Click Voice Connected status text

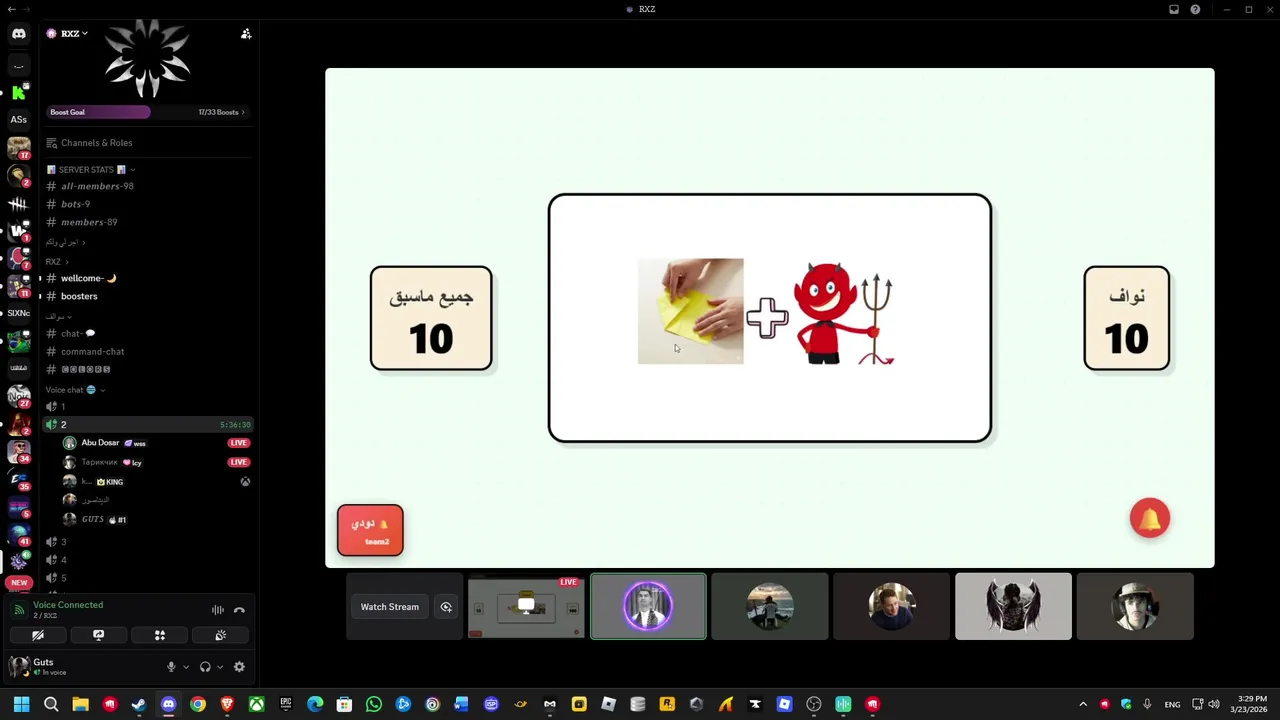click(x=68, y=605)
